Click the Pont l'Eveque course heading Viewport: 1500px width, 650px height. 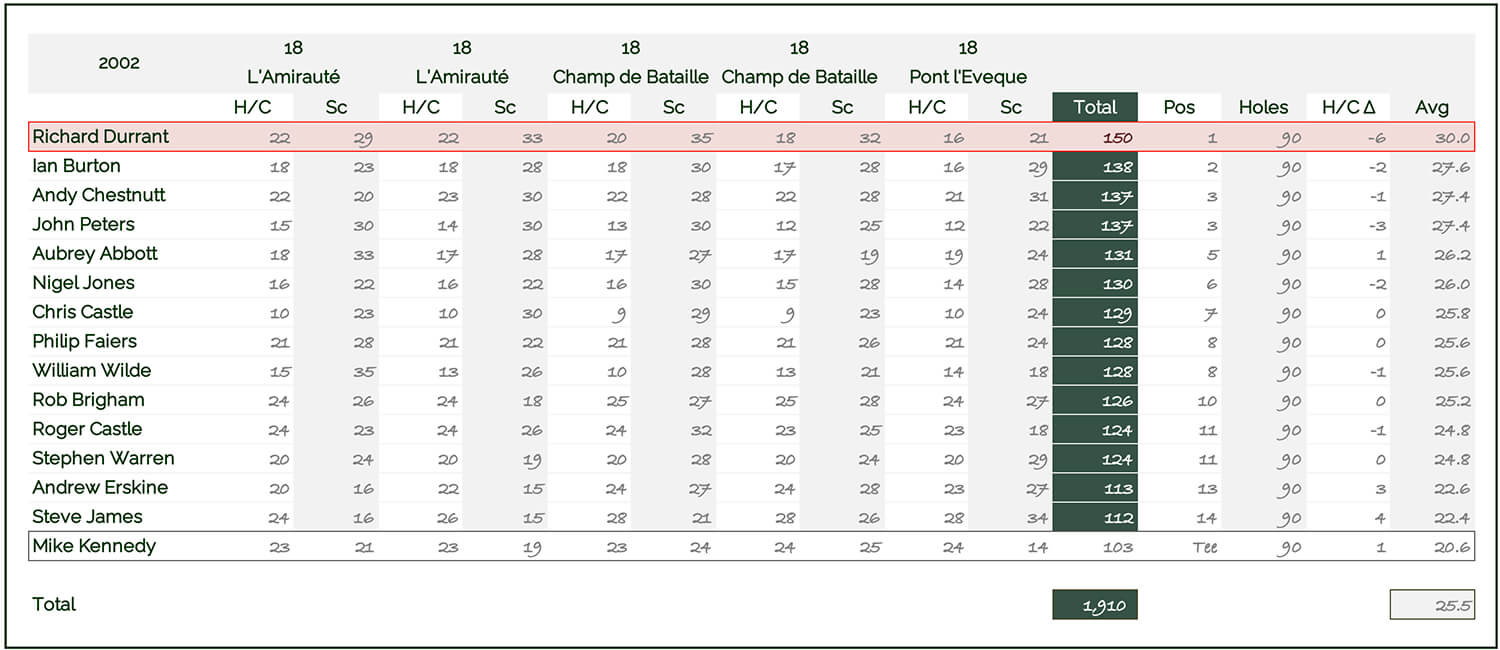[968, 77]
